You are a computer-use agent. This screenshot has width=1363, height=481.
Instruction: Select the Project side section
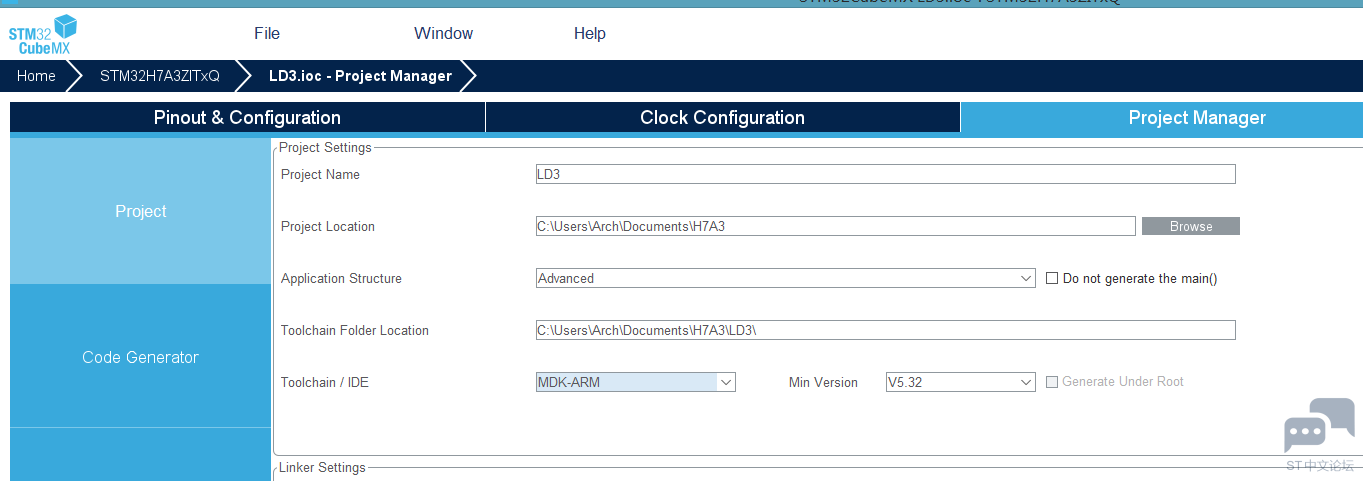coord(141,211)
